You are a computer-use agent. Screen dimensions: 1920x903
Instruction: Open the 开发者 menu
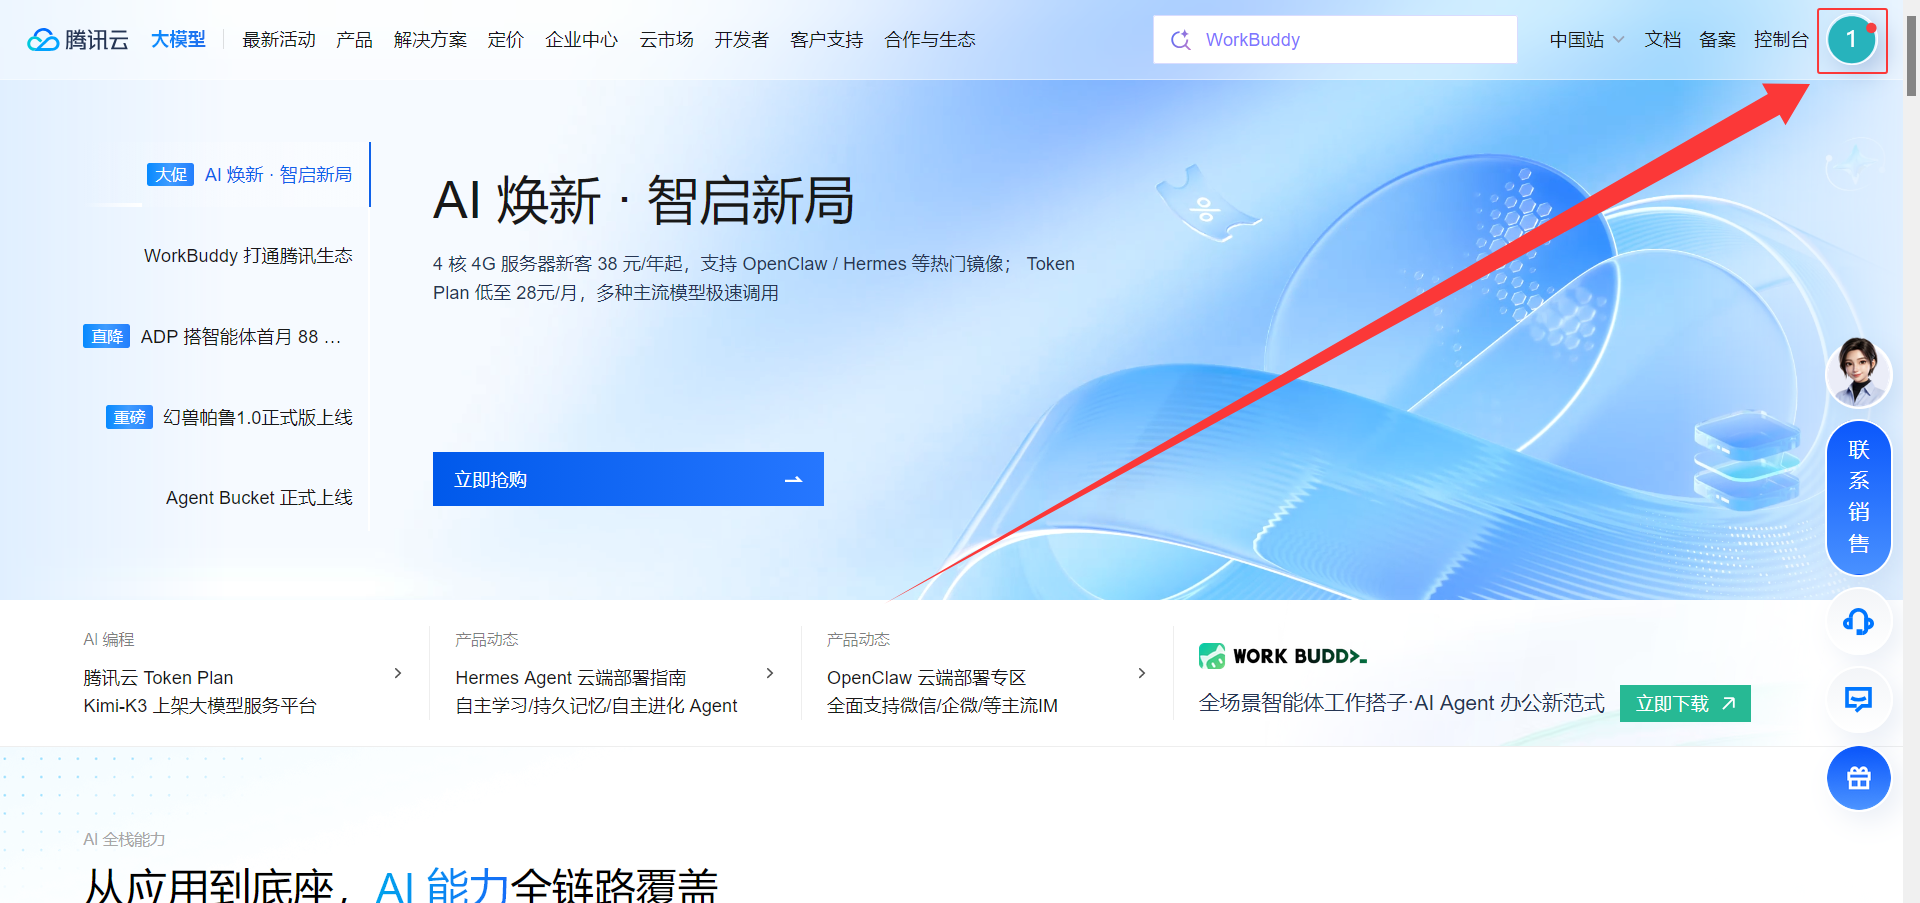[x=742, y=40]
